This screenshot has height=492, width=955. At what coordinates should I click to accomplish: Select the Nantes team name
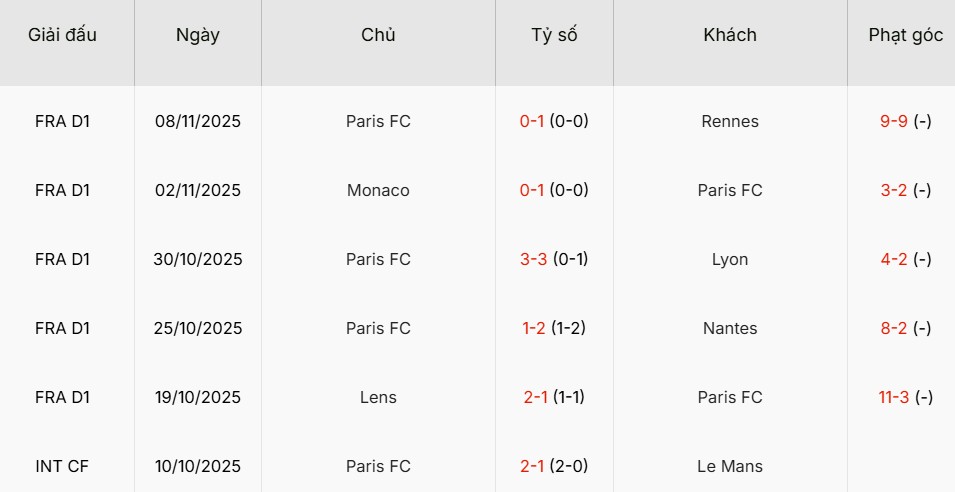730,329
